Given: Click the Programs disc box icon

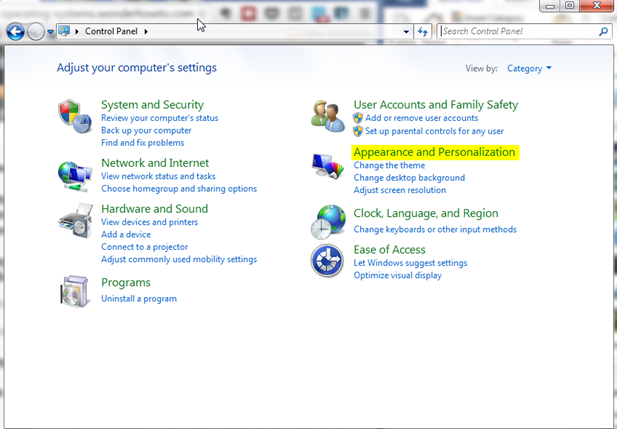Looking at the screenshot, I should pos(74,292).
